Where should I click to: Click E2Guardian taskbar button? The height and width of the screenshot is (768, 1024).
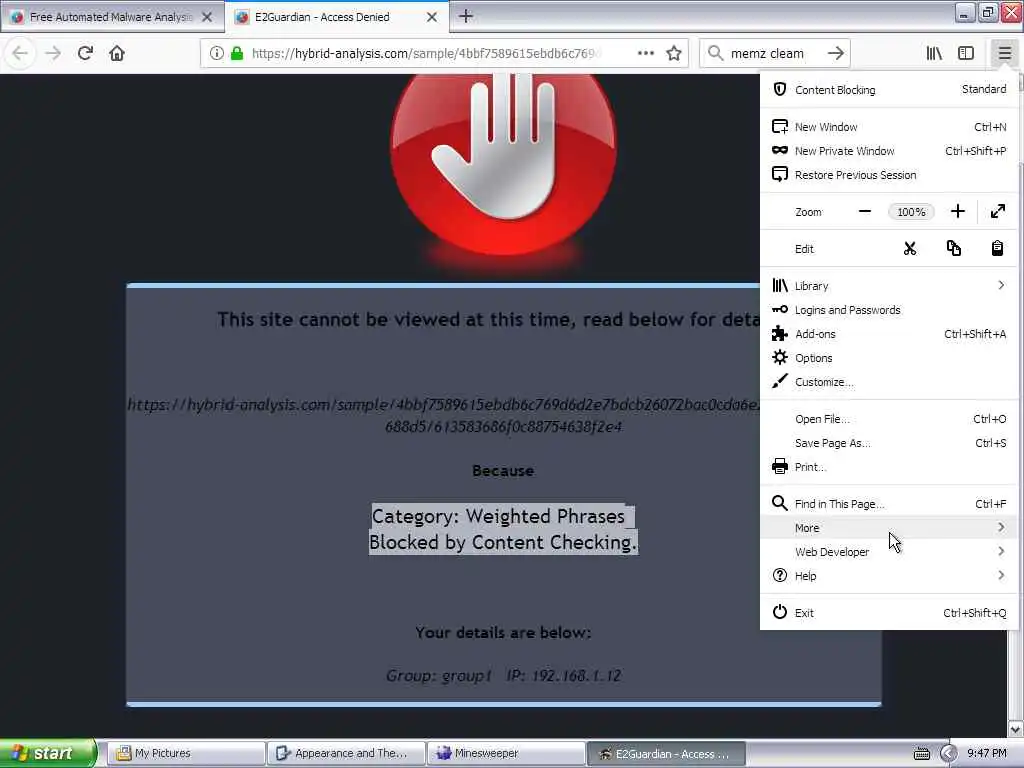(666, 754)
